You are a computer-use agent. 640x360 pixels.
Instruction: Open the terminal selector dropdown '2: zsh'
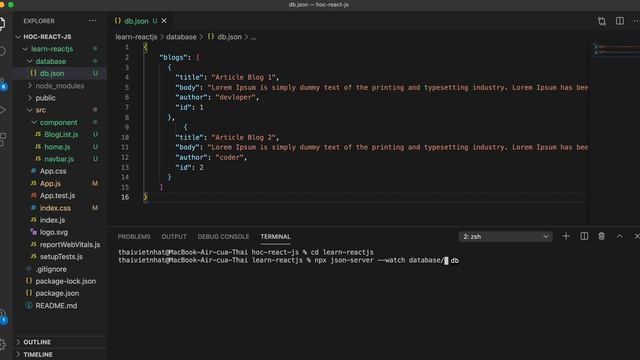point(505,237)
